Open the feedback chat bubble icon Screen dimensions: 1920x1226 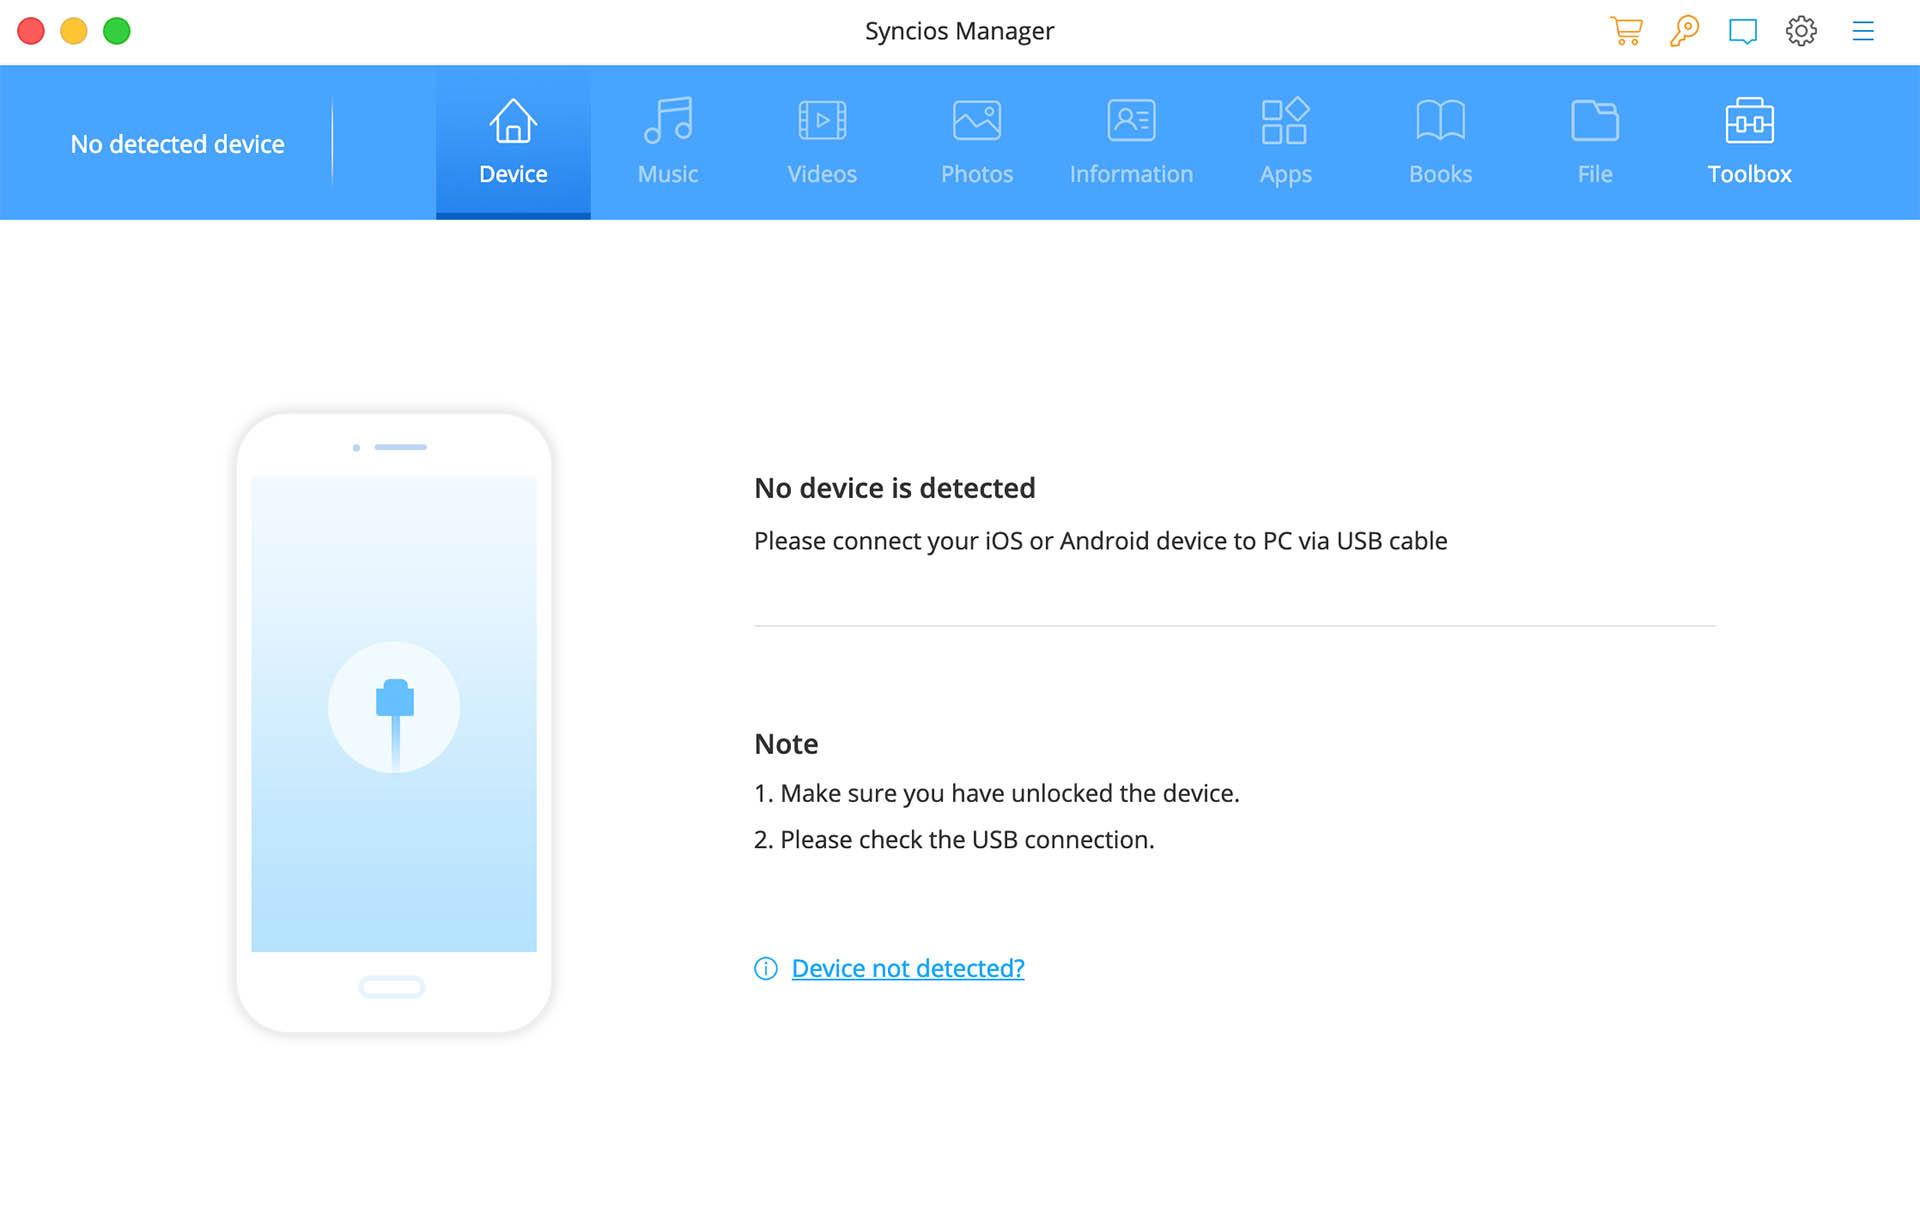click(1743, 31)
